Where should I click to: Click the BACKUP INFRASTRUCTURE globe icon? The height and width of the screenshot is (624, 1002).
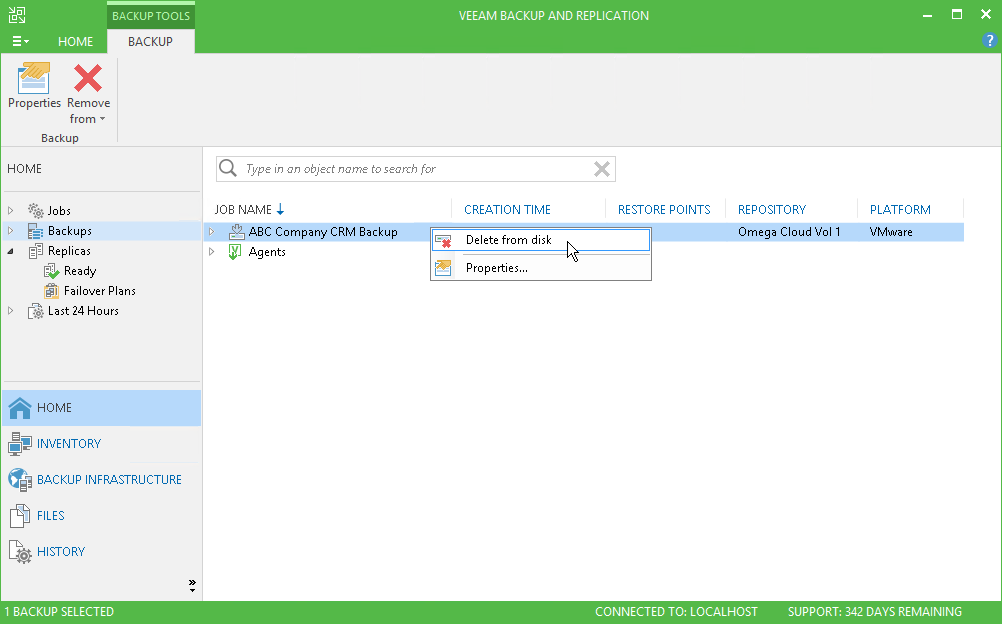tap(20, 480)
